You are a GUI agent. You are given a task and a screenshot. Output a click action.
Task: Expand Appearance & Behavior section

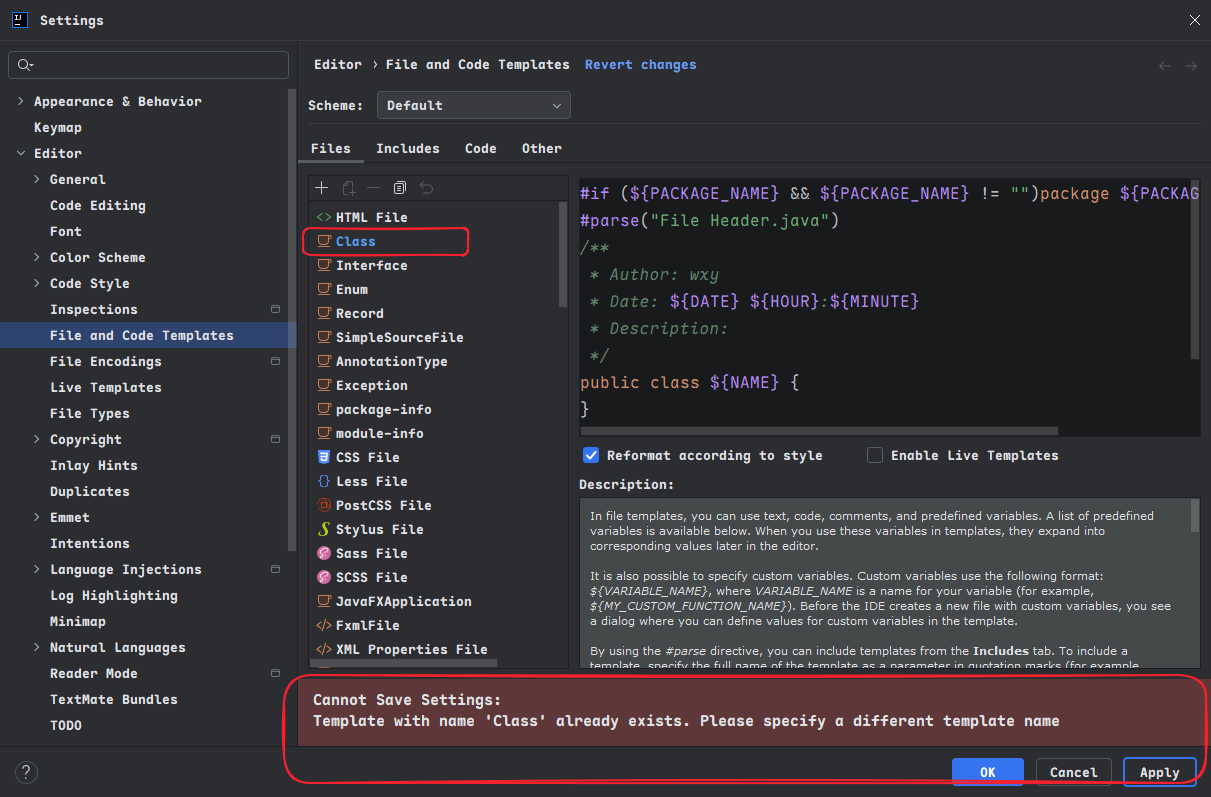[21, 101]
